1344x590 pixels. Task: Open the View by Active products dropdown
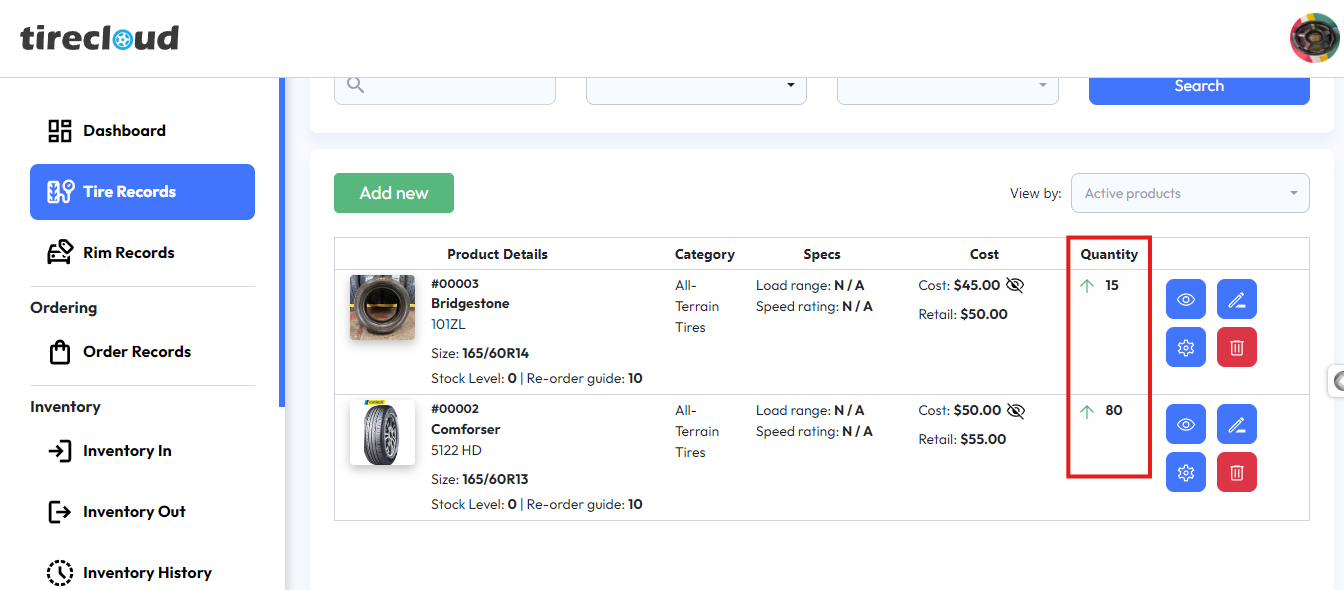1189,193
